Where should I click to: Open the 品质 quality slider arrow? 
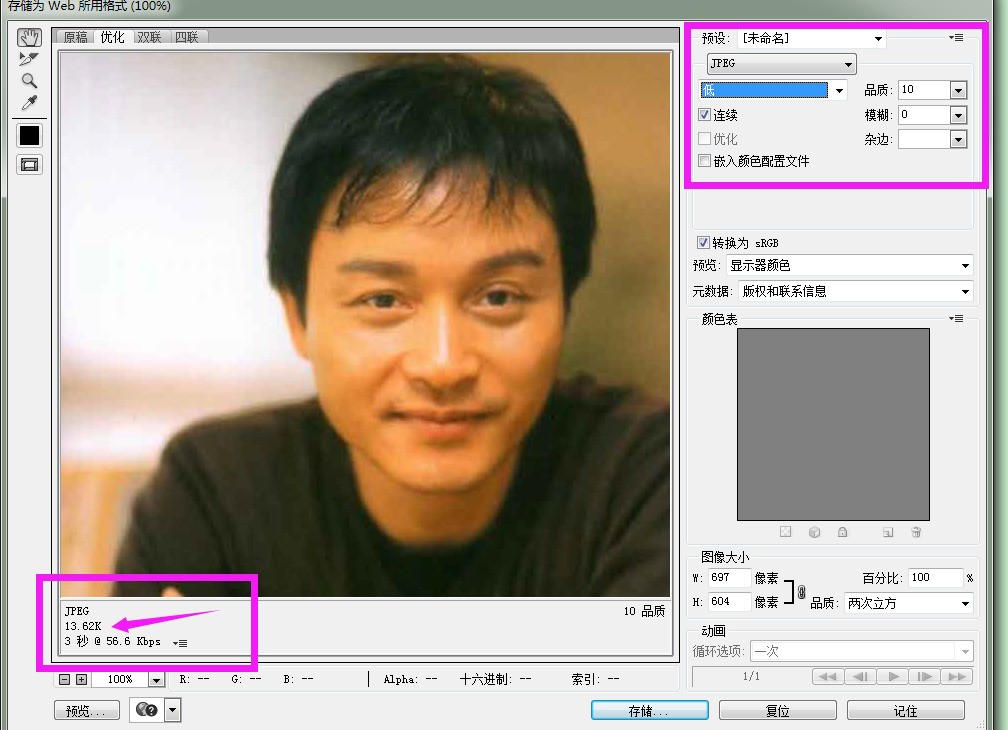pos(958,91)
